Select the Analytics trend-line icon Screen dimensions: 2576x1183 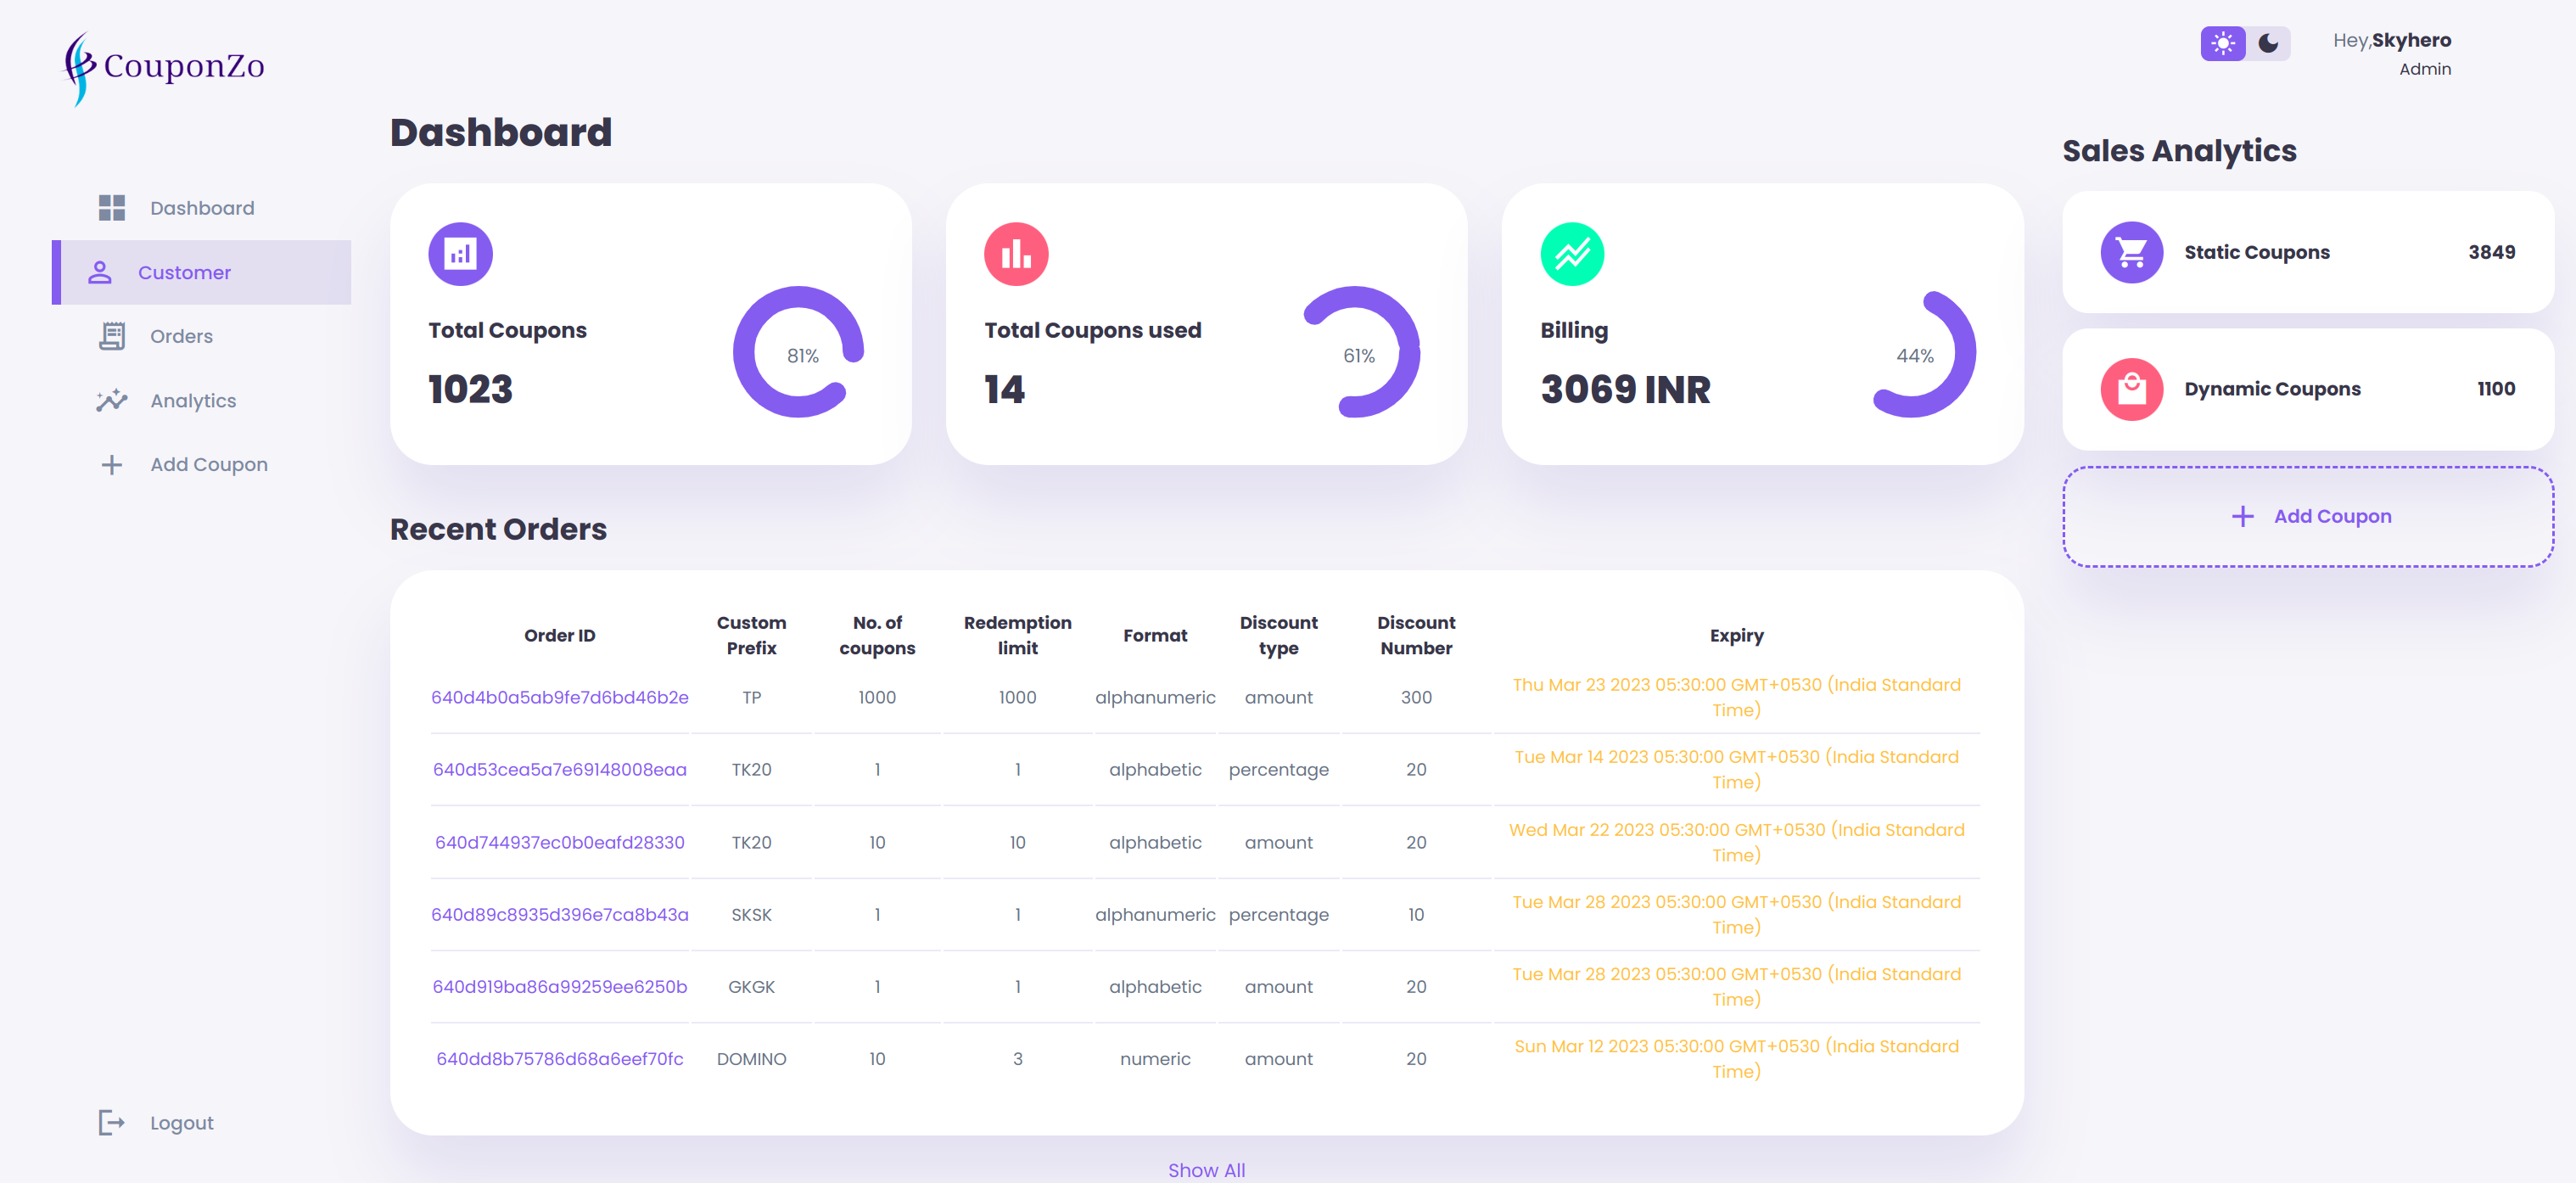(x=111, y=399)
